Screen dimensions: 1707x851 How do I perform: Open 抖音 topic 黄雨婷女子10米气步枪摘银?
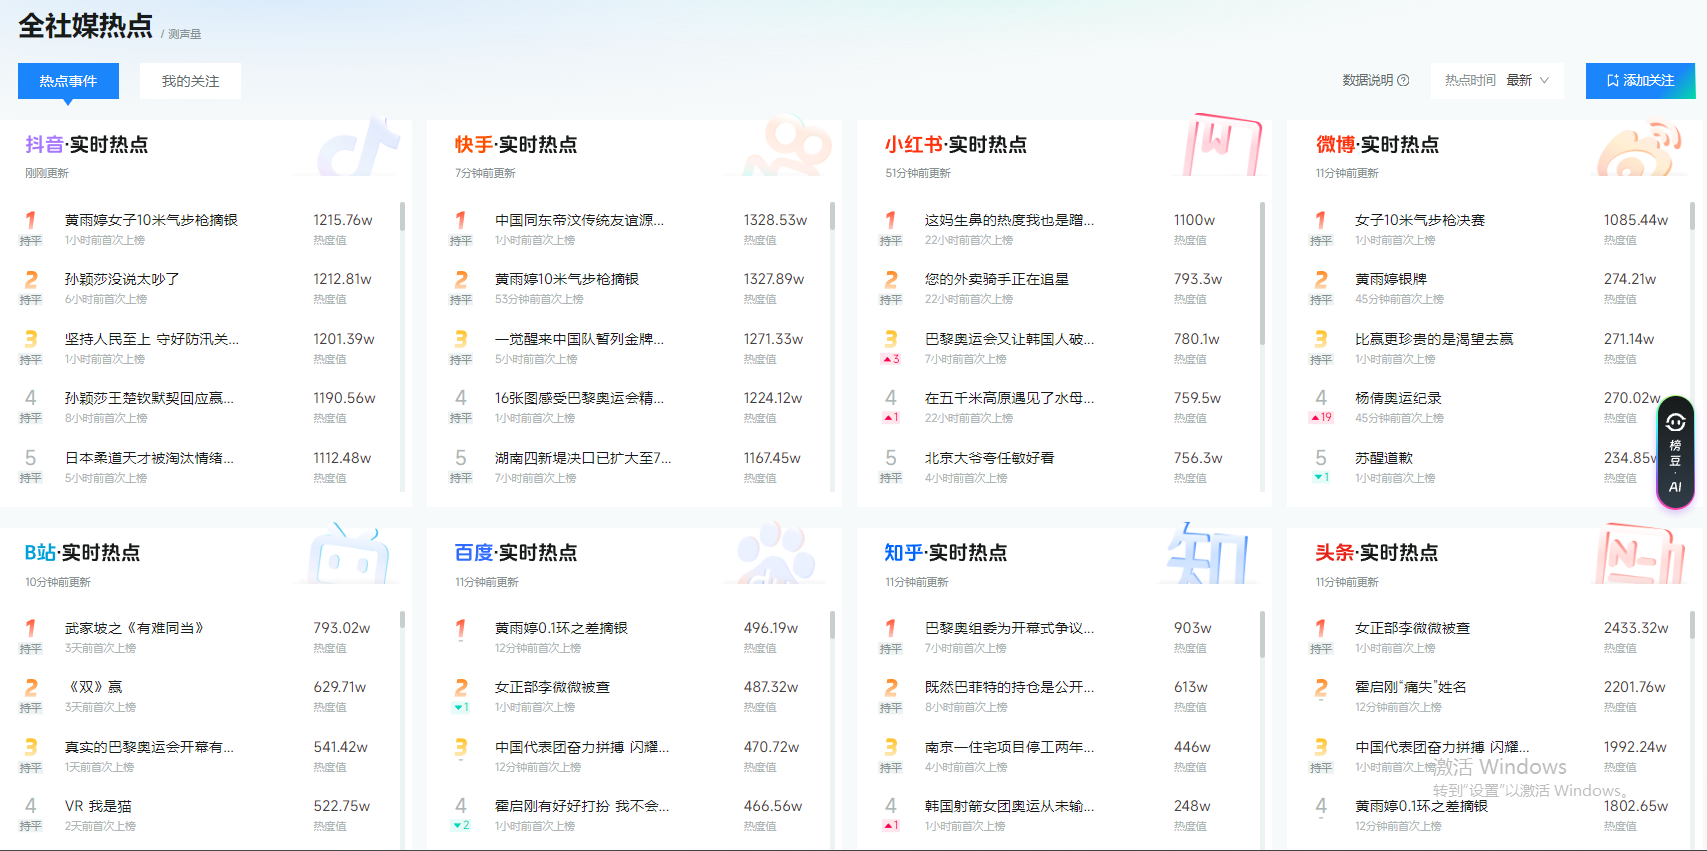(151, 220)
